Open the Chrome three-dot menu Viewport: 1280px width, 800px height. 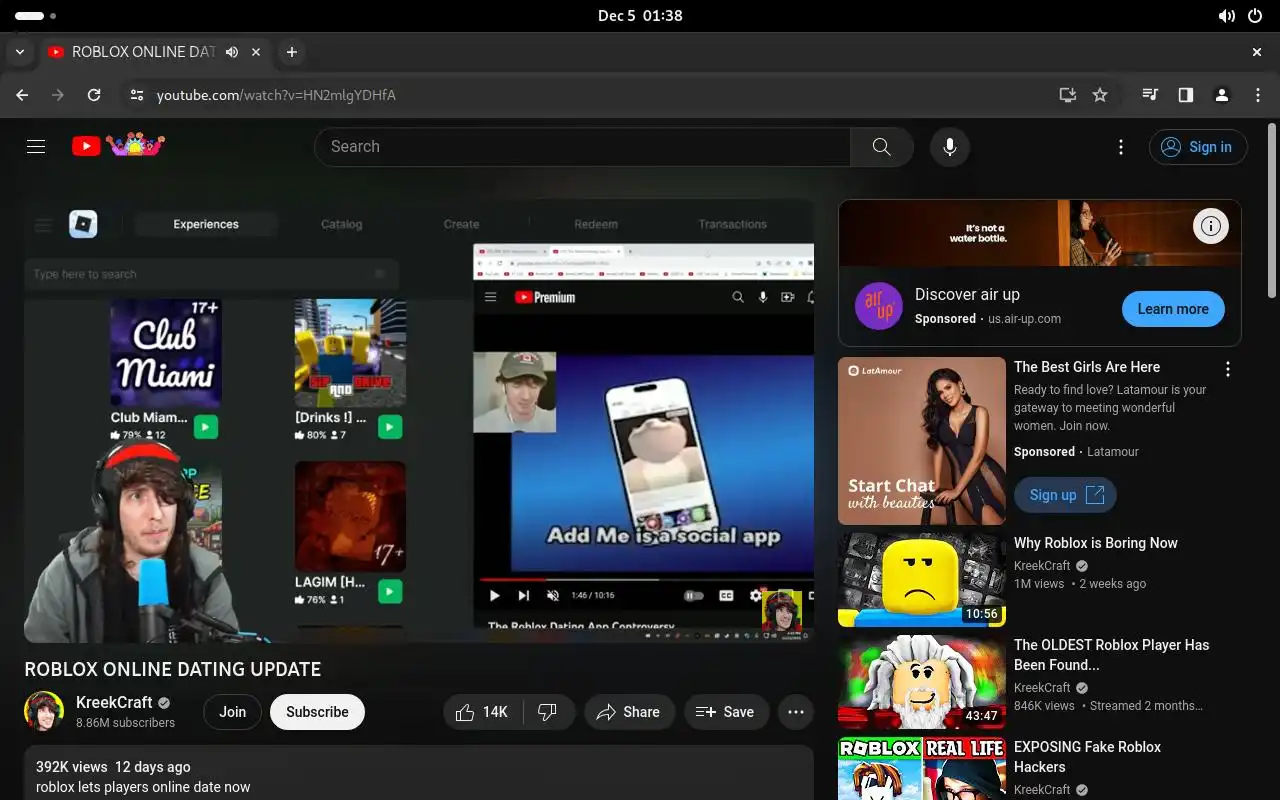point(1257,95)
